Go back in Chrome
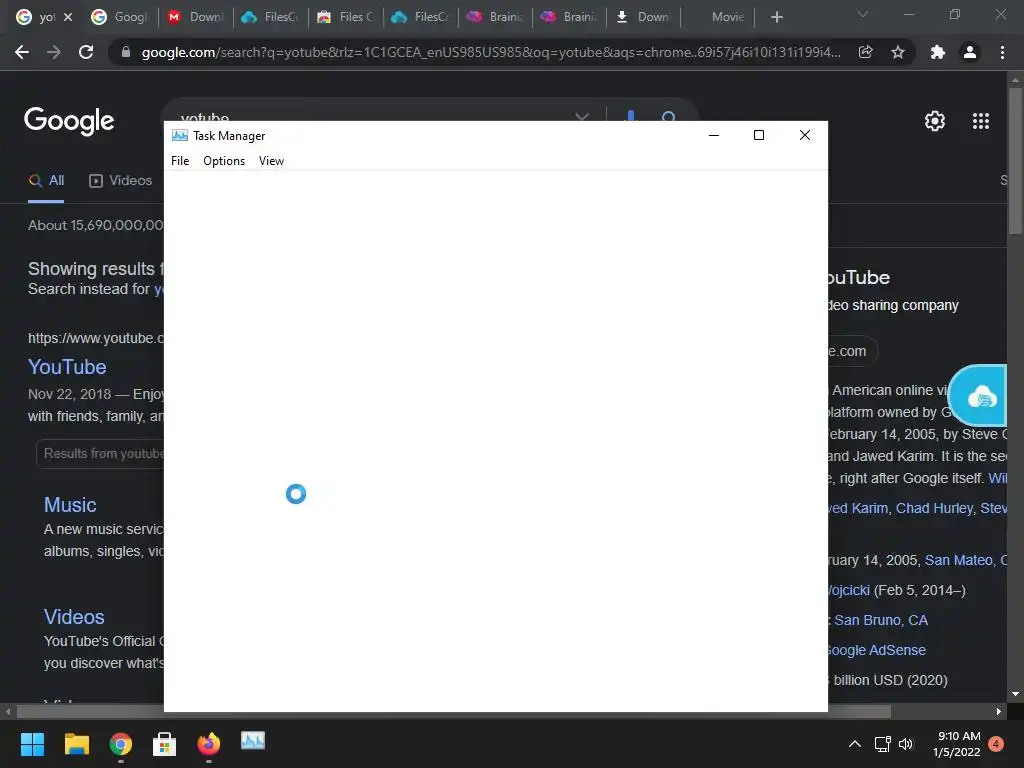Image resolution: width=1024 pixels, height=768 pixels. [x=22, y=52]
